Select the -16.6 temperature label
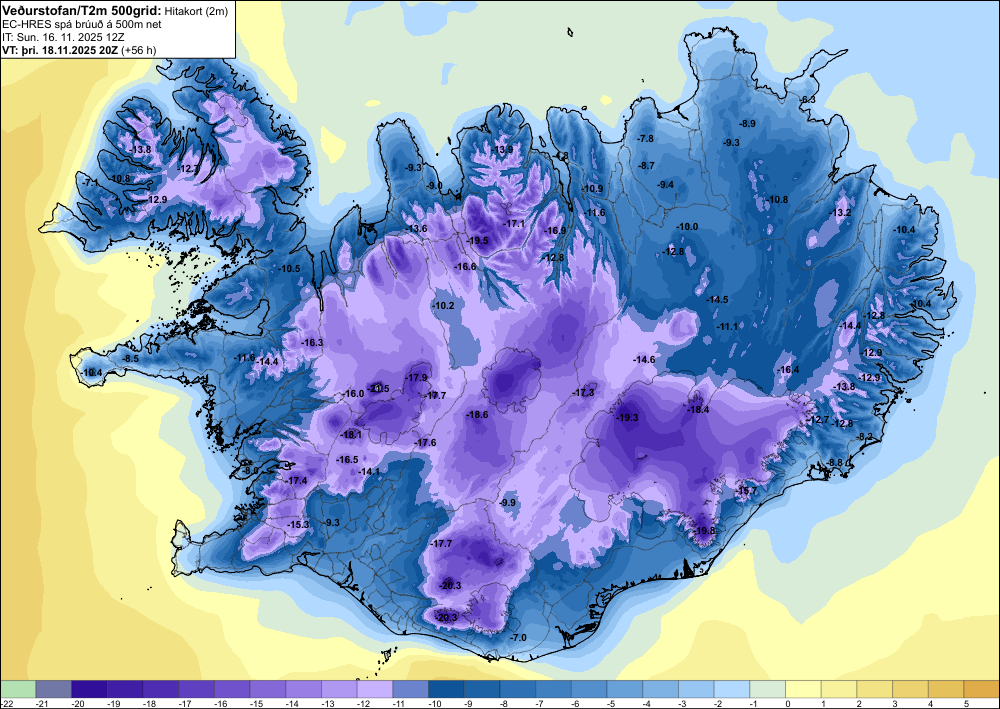1000x709 pixels. [x=466, y=267]
